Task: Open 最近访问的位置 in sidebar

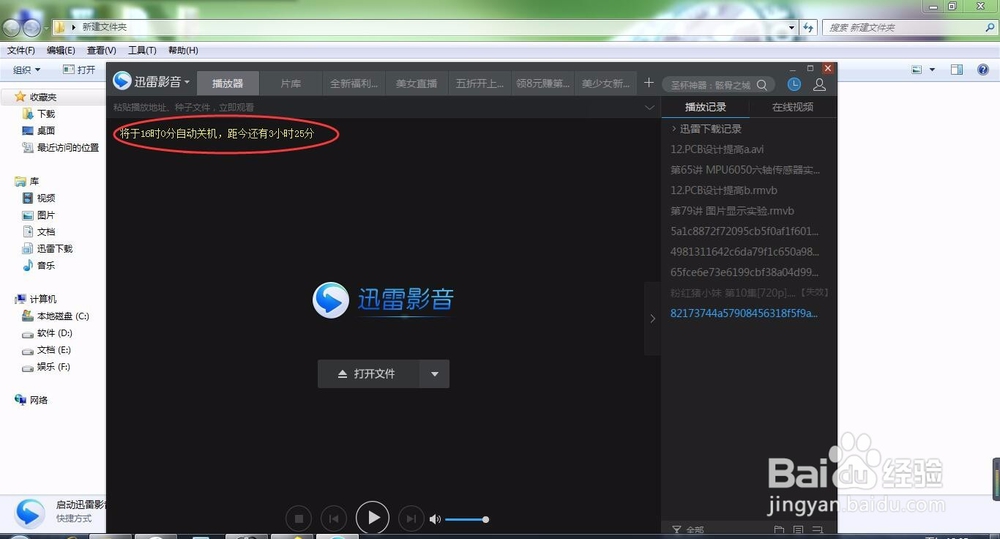Action: [61, 147]
